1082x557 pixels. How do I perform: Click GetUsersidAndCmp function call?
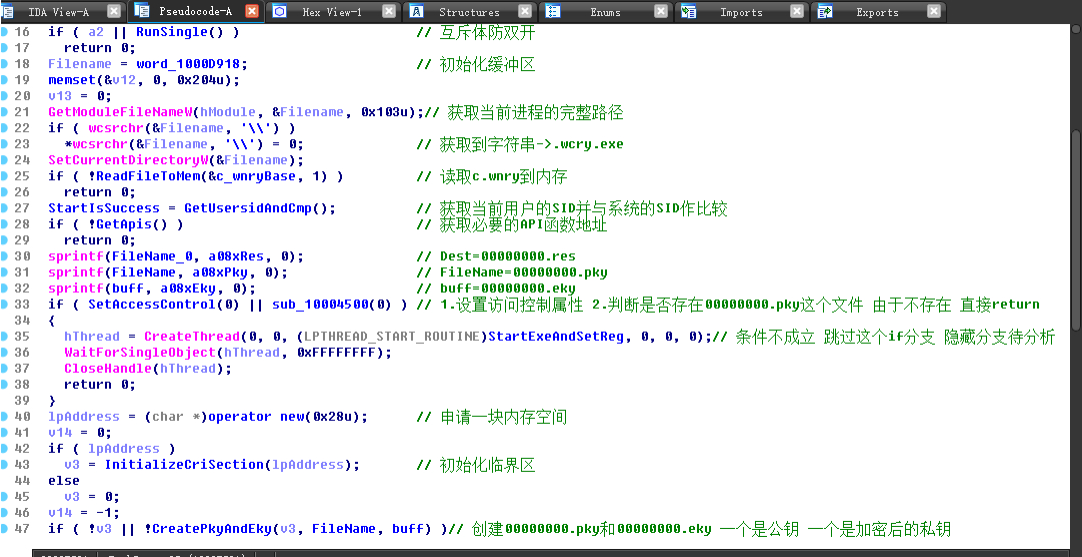249,208
